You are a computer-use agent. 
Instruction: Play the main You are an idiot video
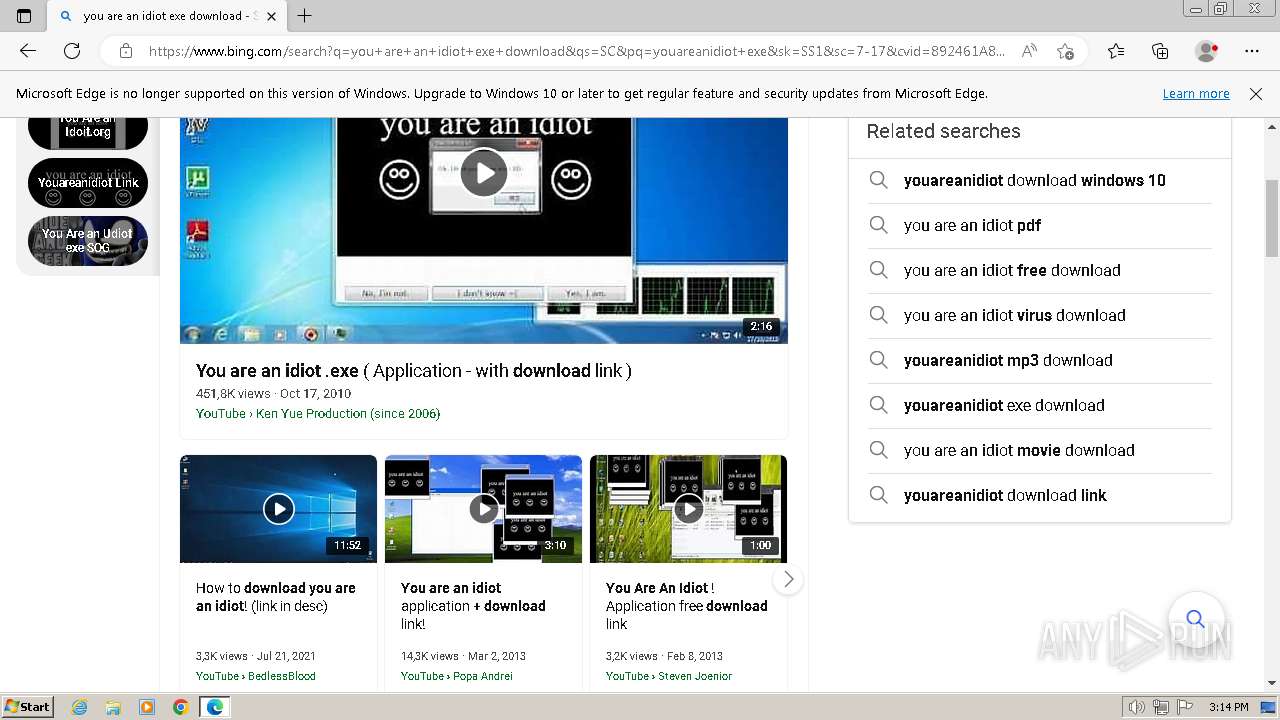click(x=484, y=173)
